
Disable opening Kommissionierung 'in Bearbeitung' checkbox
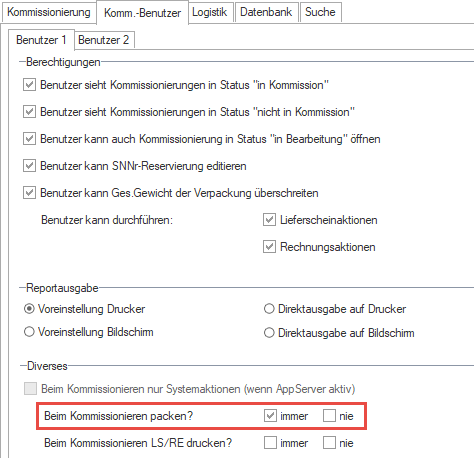point(29,139)
